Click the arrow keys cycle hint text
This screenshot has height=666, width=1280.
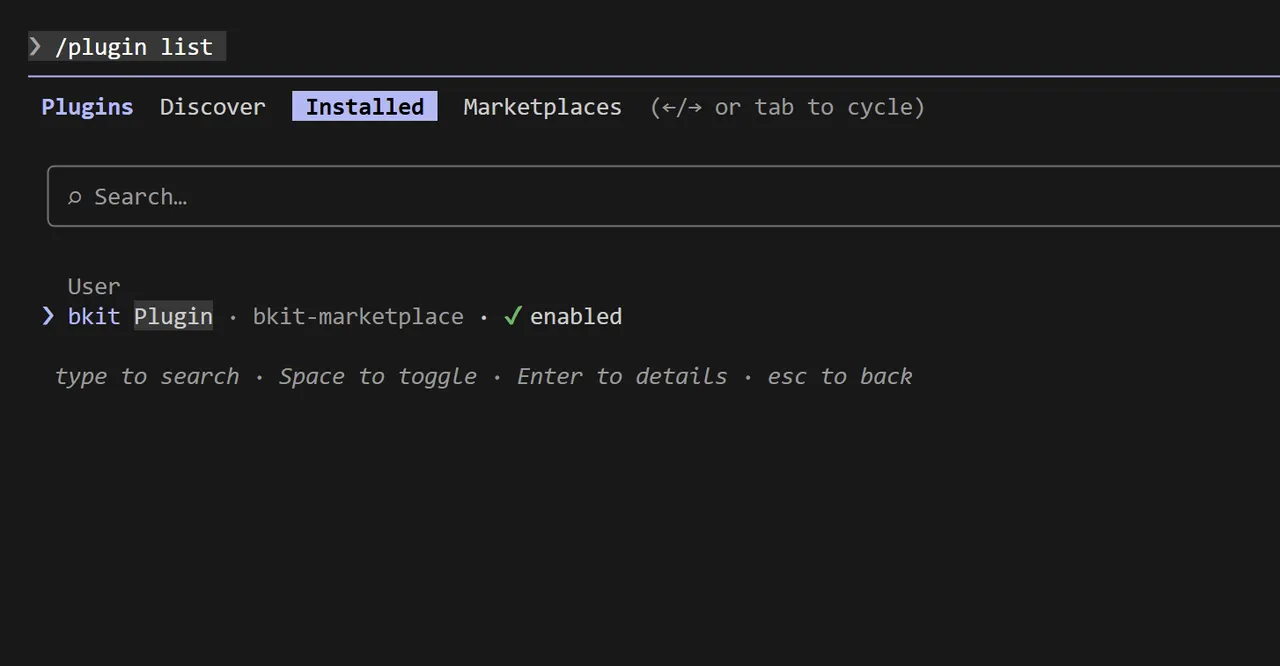click(x=787, y=107)
